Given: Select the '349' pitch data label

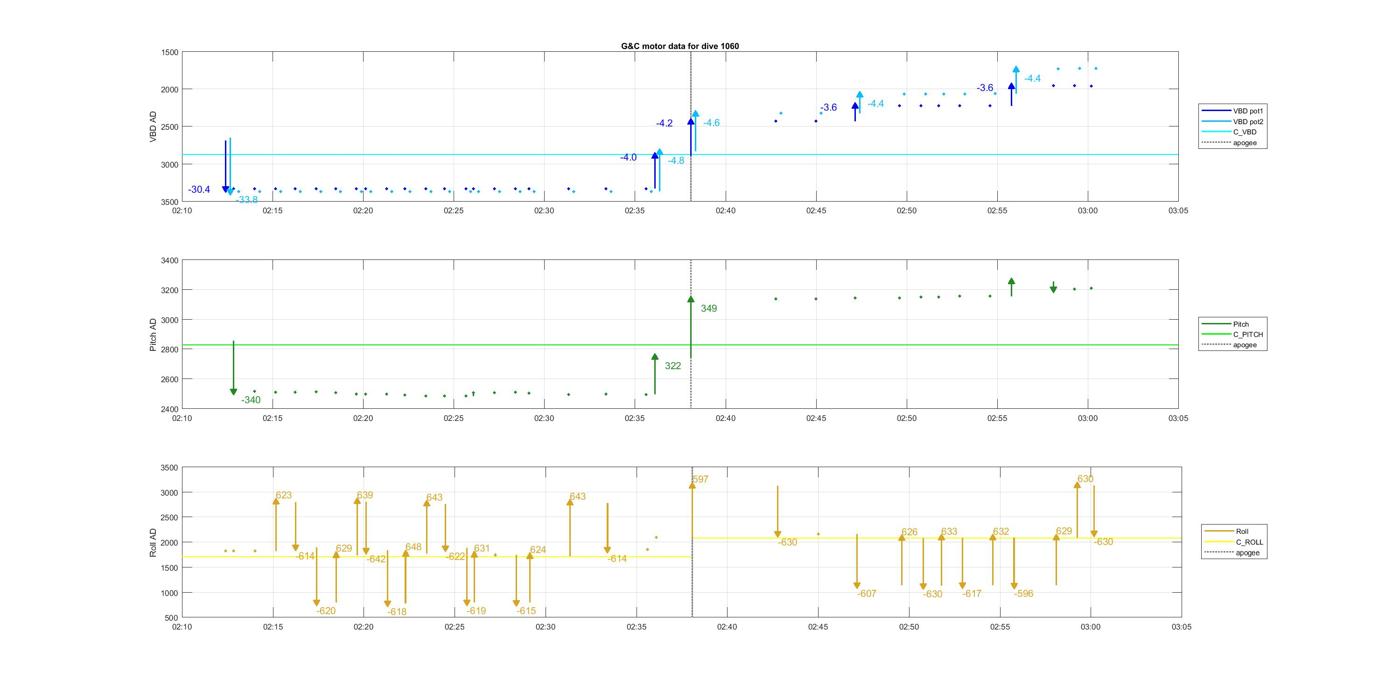Looking at the screenshot, I should tap(709, 309).
